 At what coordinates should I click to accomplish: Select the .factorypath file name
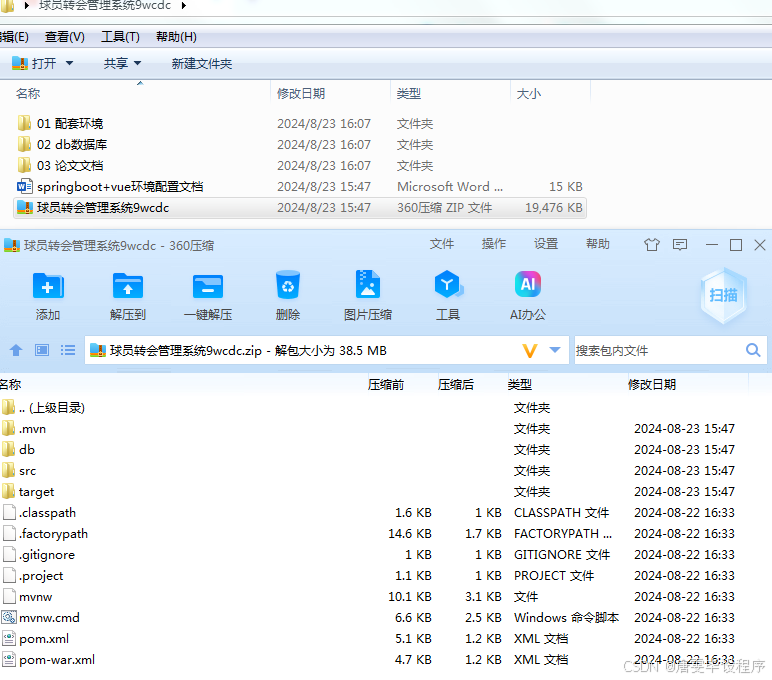click(53, 534)
